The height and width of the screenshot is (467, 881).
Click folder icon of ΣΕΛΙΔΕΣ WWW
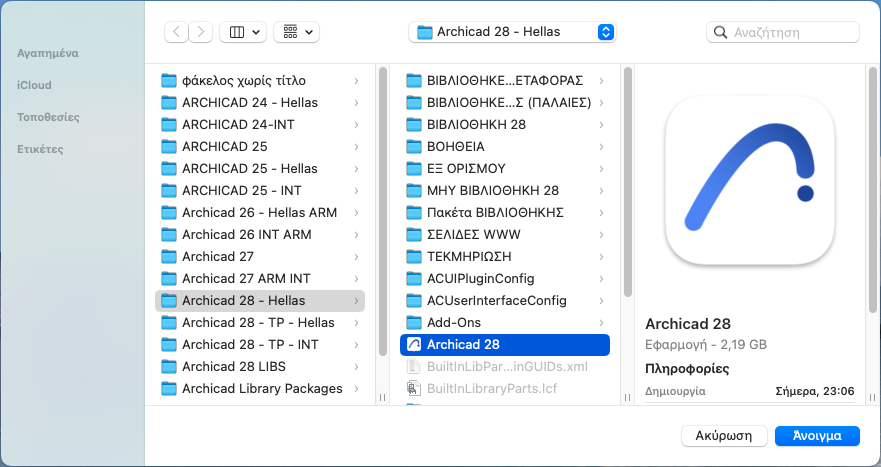click(x=414, y=234)
